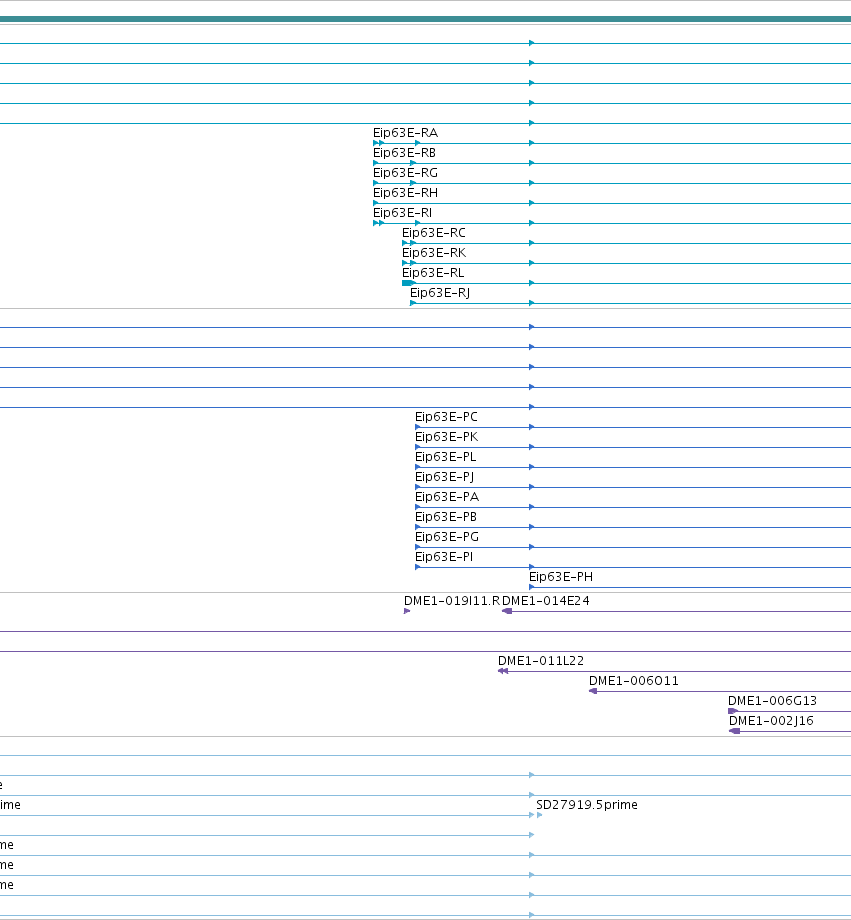Click the purple arrowhead of DME1-014E24
Screen dimensions: 851x920
tap(507, 611)
